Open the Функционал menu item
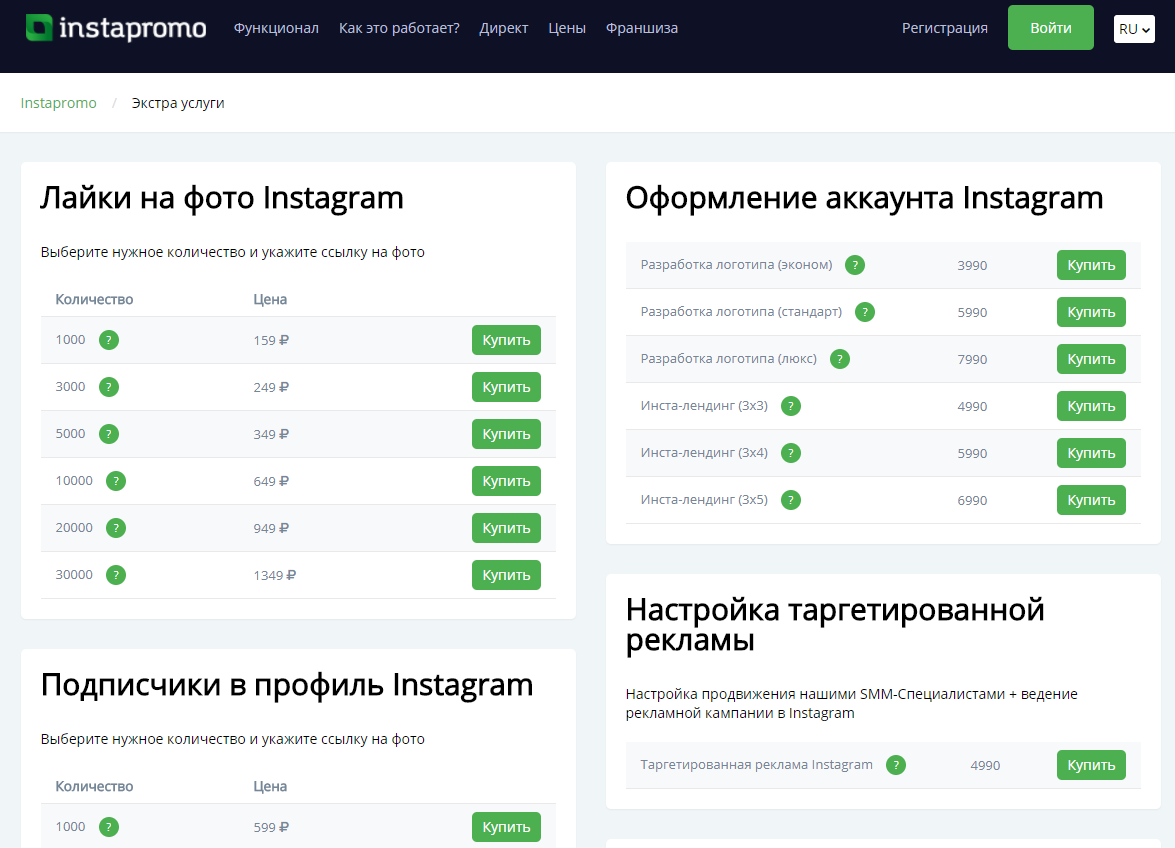1175x848 pixels. [276, 28]
